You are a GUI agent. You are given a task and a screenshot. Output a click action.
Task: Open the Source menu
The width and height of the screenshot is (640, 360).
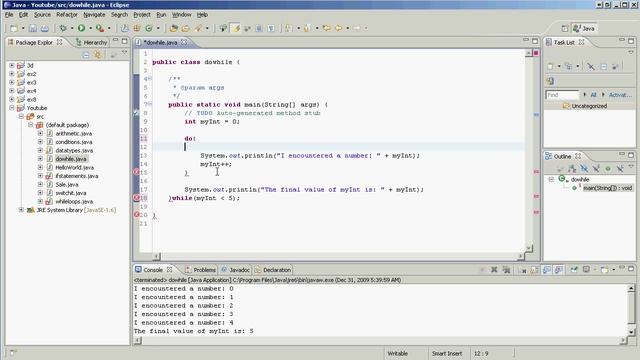click(42, 15)
